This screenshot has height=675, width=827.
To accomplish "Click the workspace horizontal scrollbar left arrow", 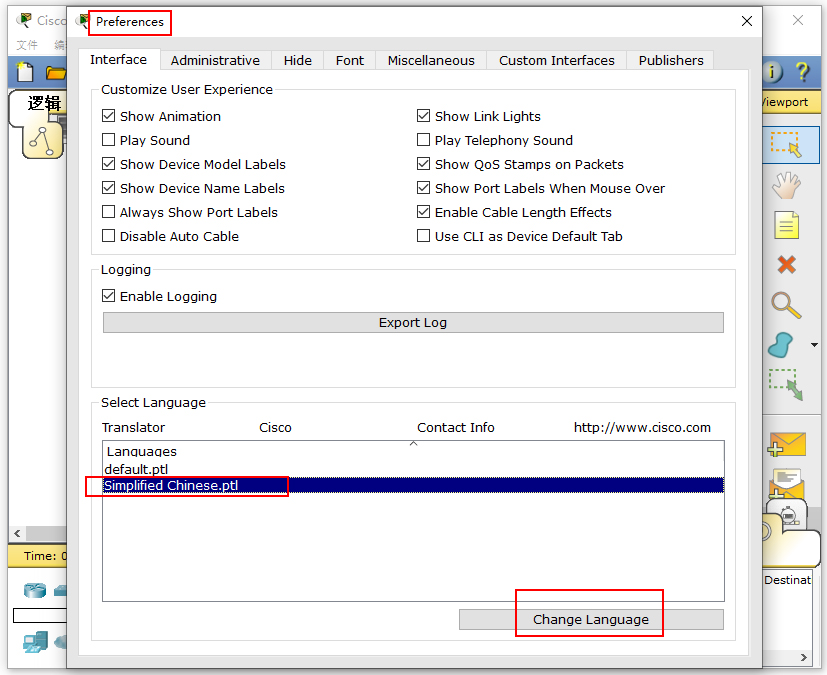I will click(x=17, y=533).
